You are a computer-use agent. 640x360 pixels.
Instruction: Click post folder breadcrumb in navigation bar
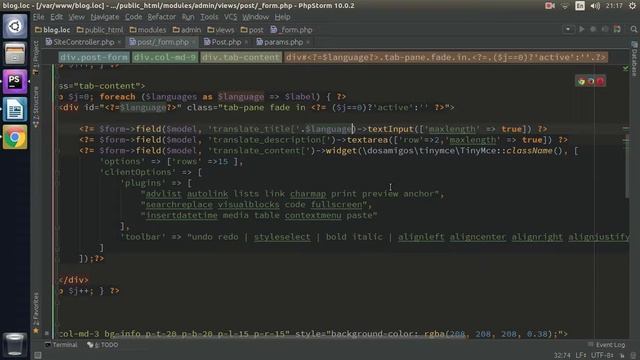tap(252, 30)
